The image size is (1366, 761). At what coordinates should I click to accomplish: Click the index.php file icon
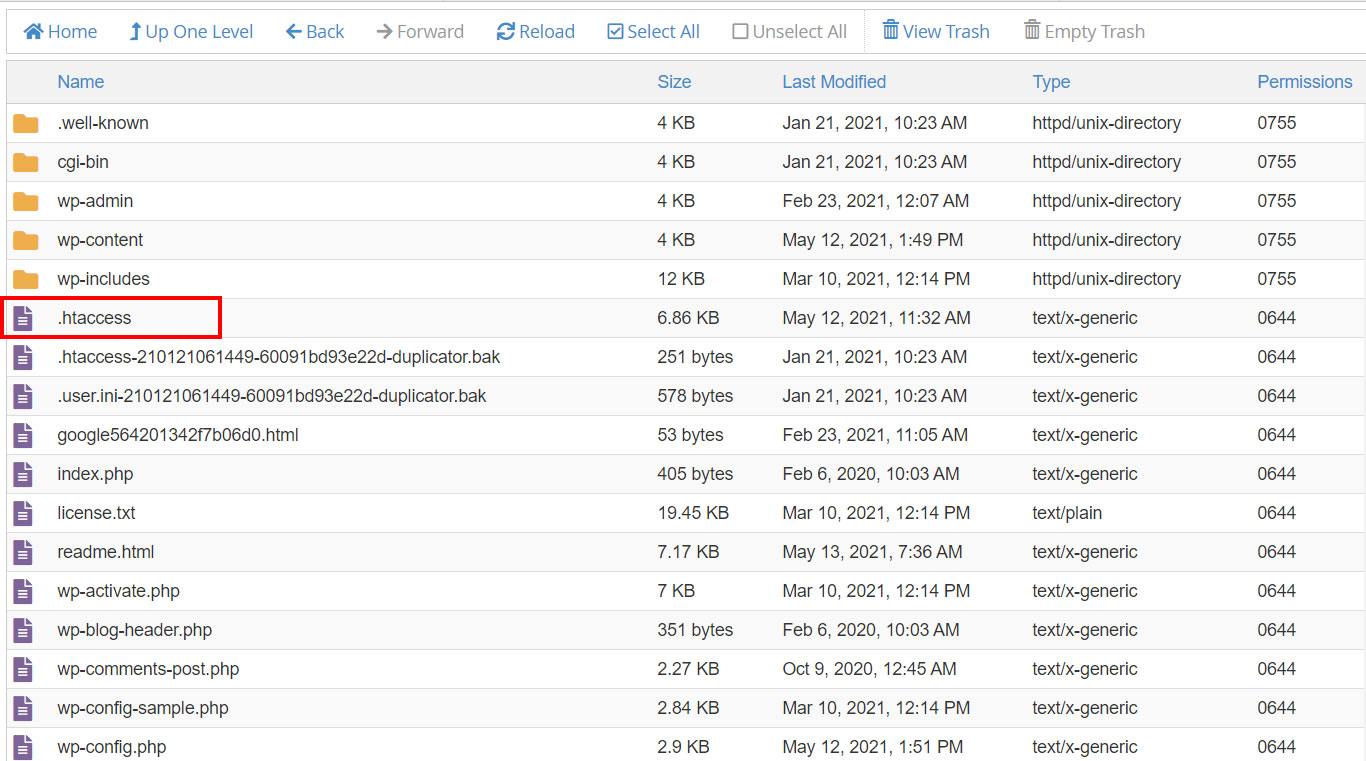click(23, 475)
